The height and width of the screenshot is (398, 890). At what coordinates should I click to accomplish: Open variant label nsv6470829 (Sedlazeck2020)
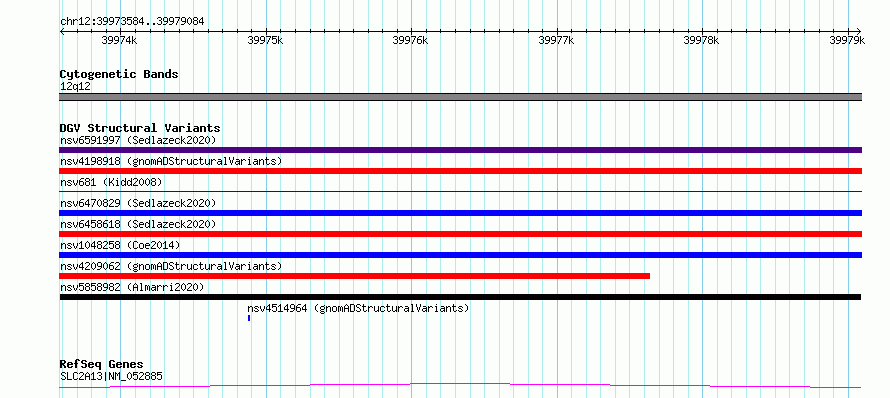[138, 203]
